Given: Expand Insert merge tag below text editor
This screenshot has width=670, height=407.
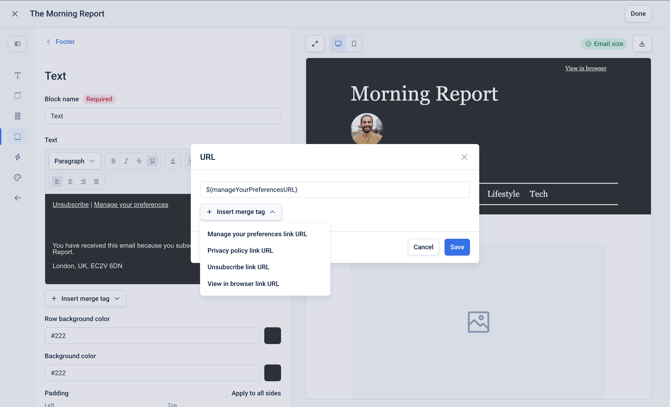Looking at the screenshot, I should (x=85, y=299).
